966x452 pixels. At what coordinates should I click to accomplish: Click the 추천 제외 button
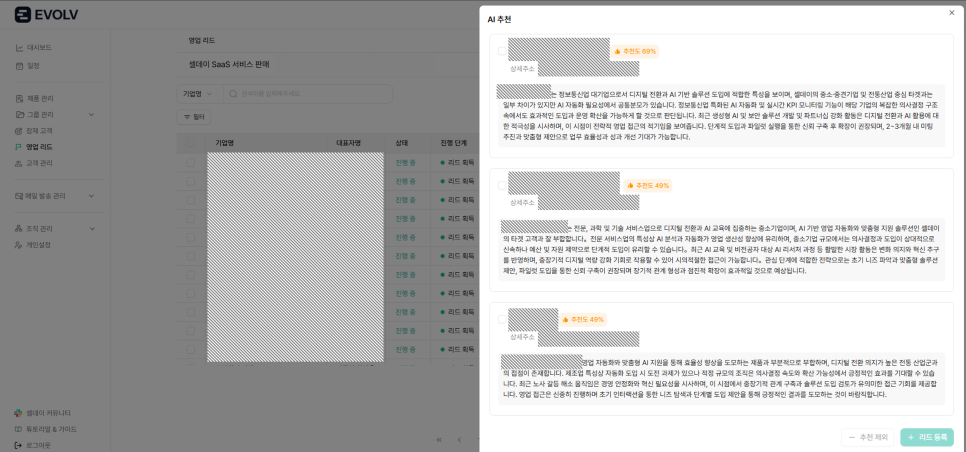tap(867, 437)
